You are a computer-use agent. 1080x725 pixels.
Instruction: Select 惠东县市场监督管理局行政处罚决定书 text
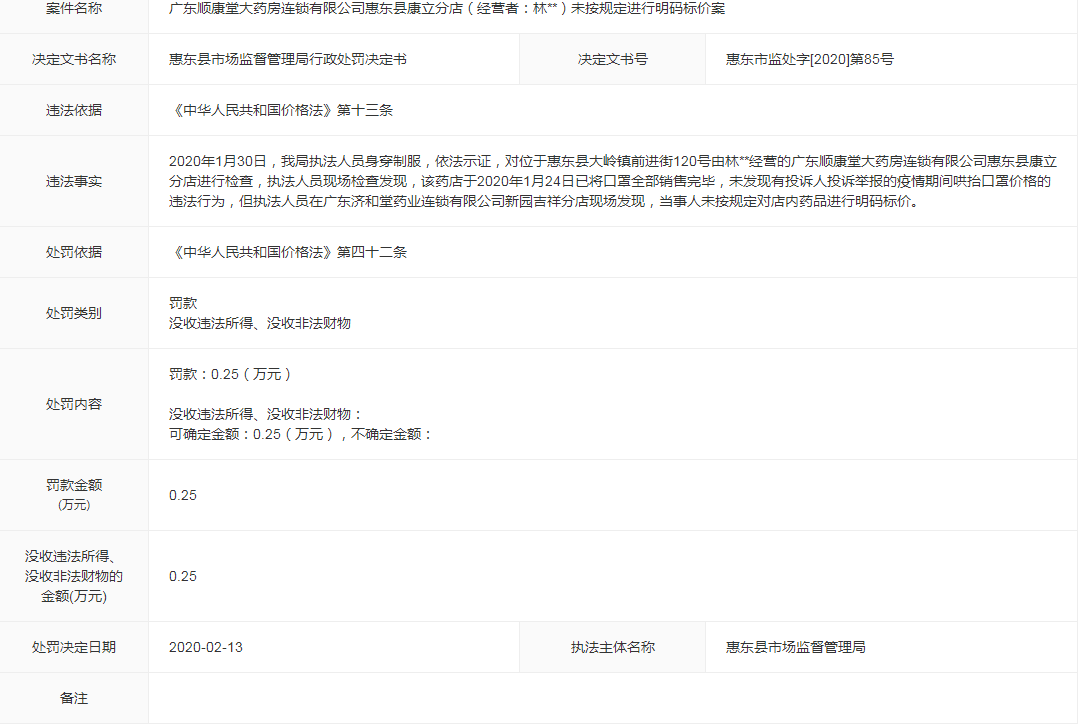point(288,59)
